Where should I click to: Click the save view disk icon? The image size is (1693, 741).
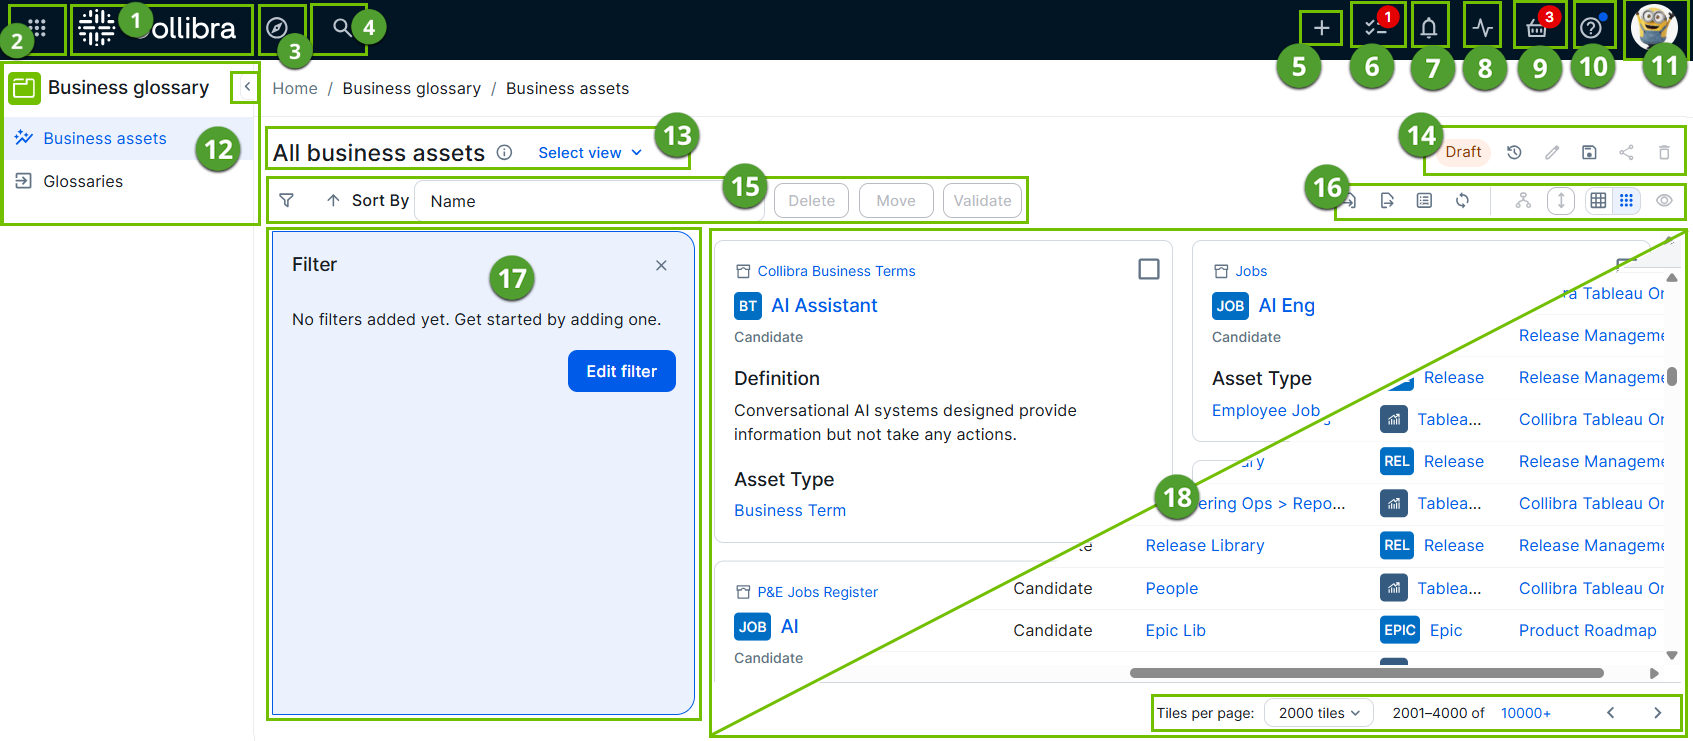pyautogui.click(x=1589, y=152)
